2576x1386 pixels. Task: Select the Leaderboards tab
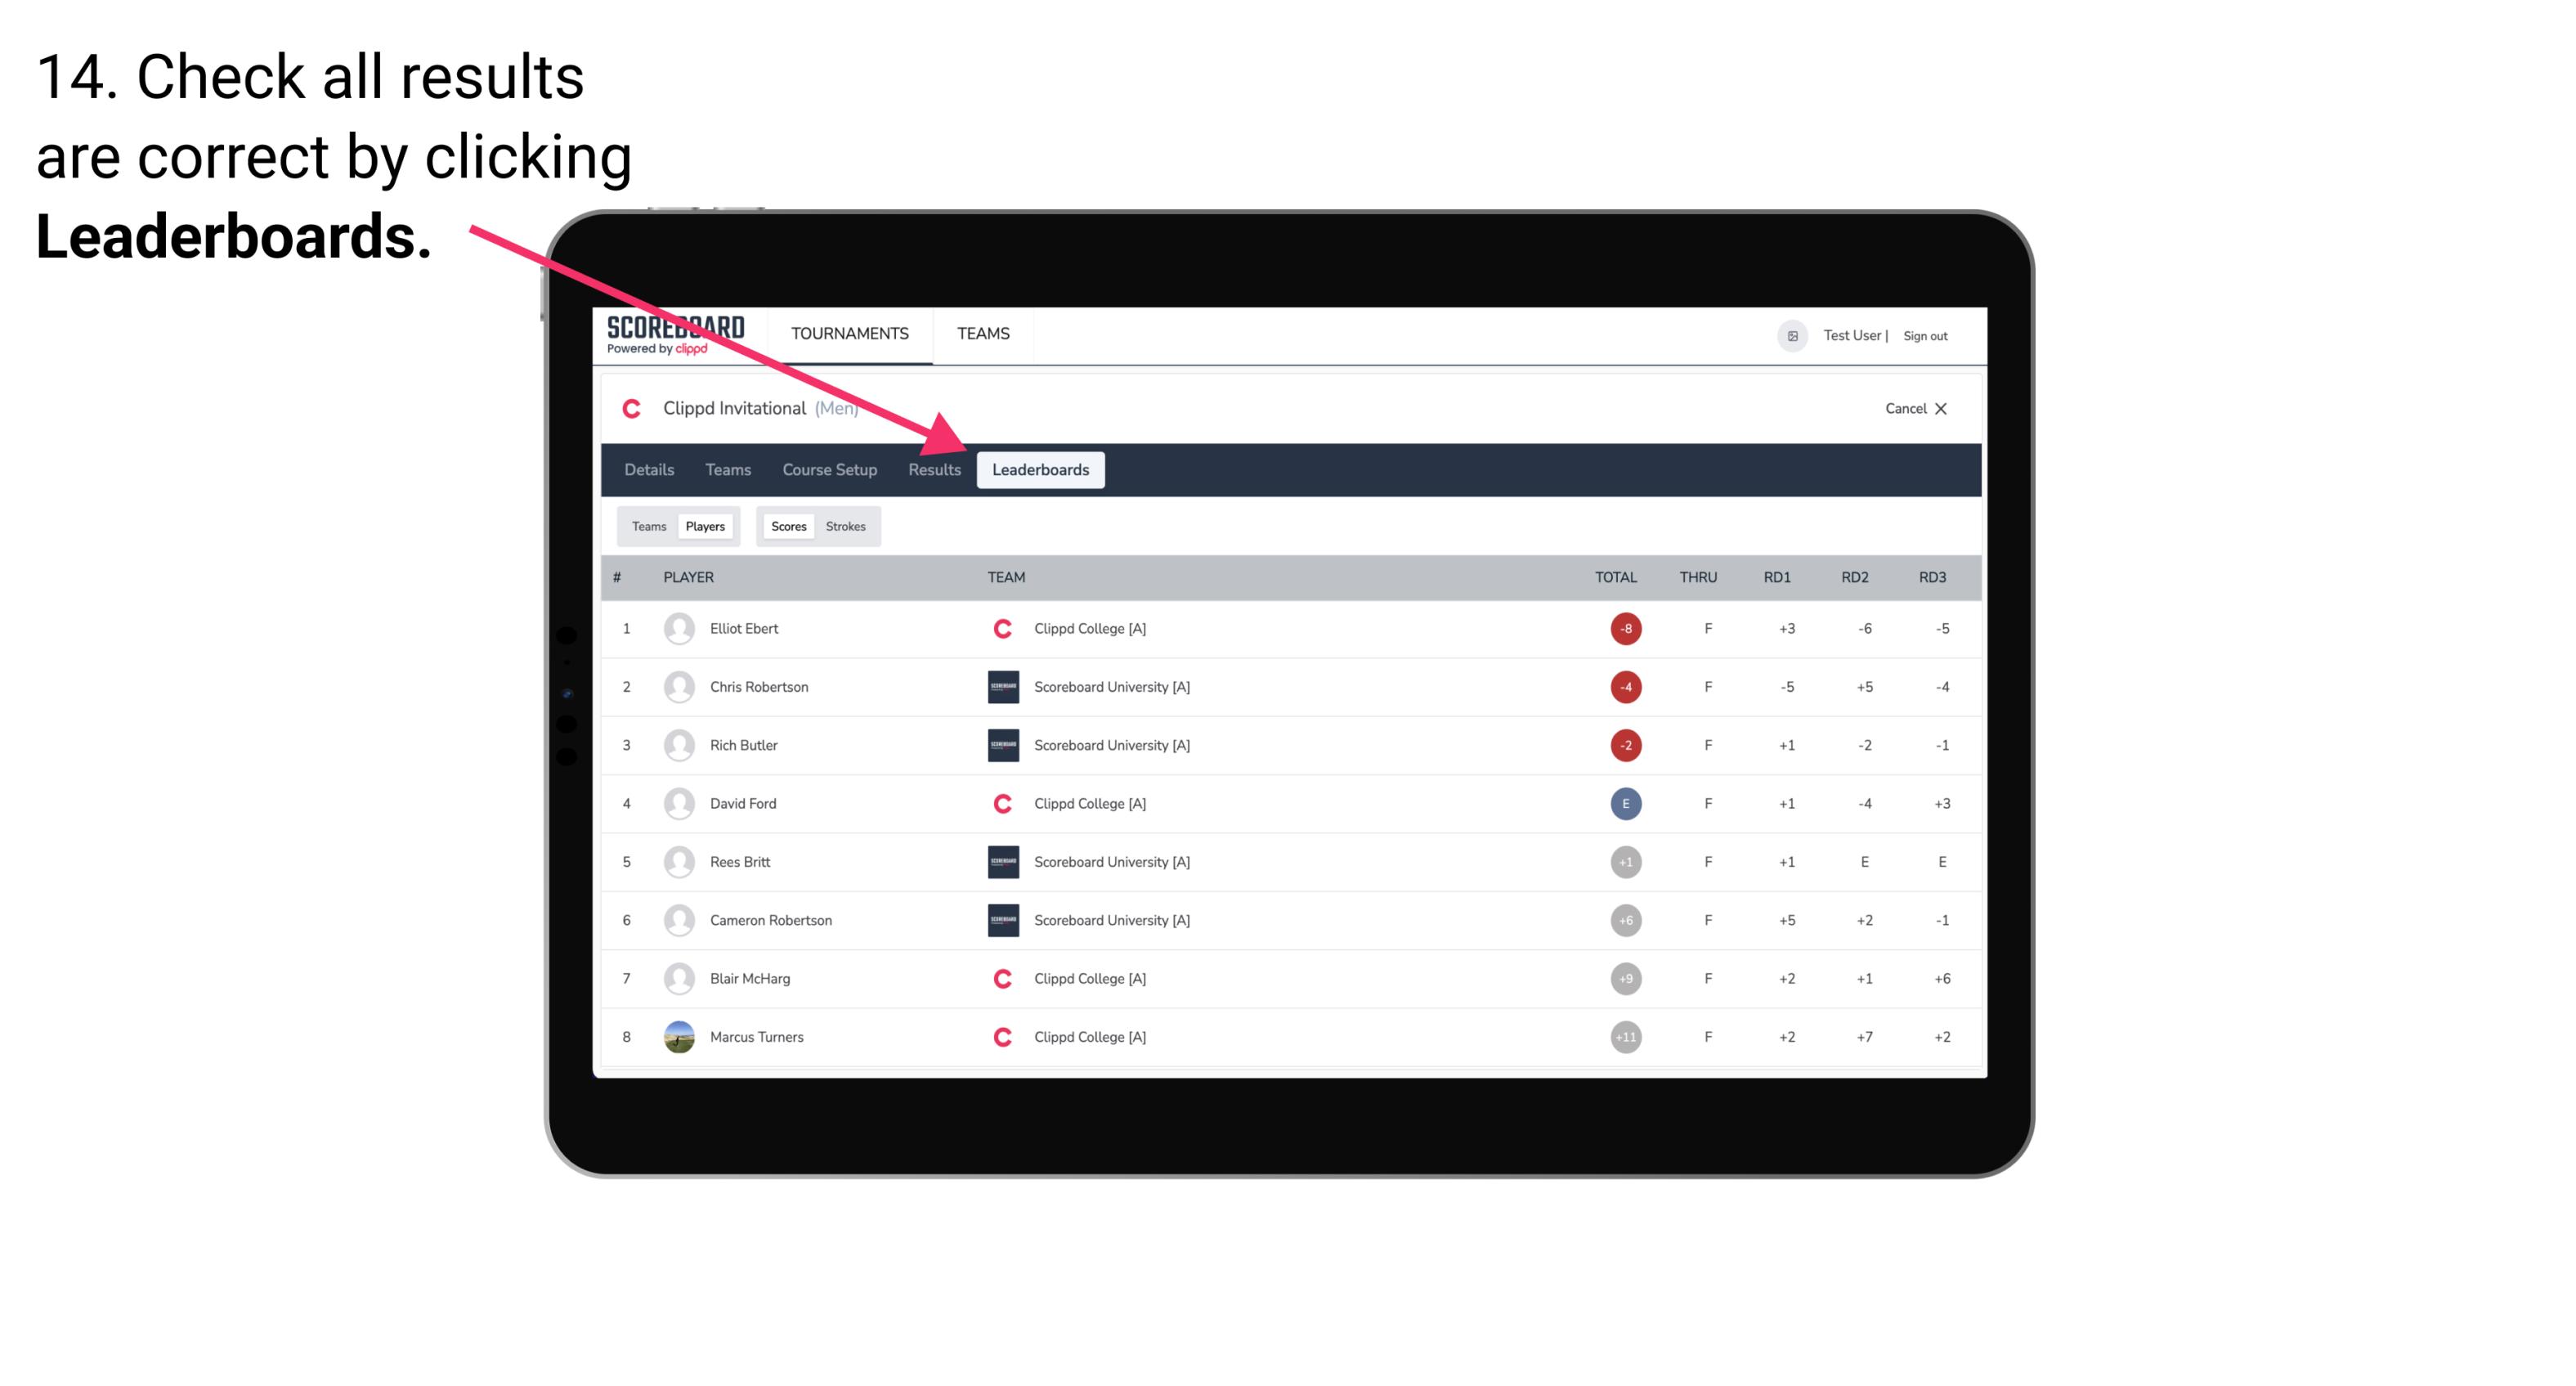point(1042,469)
